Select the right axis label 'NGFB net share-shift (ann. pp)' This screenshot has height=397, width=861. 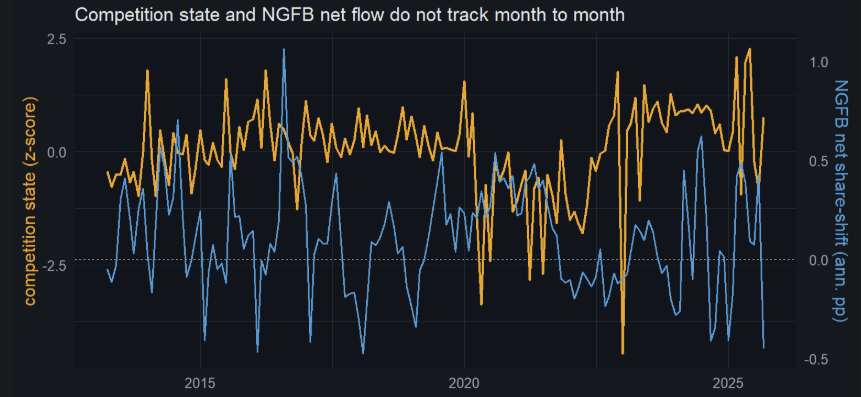click(841, 202)
